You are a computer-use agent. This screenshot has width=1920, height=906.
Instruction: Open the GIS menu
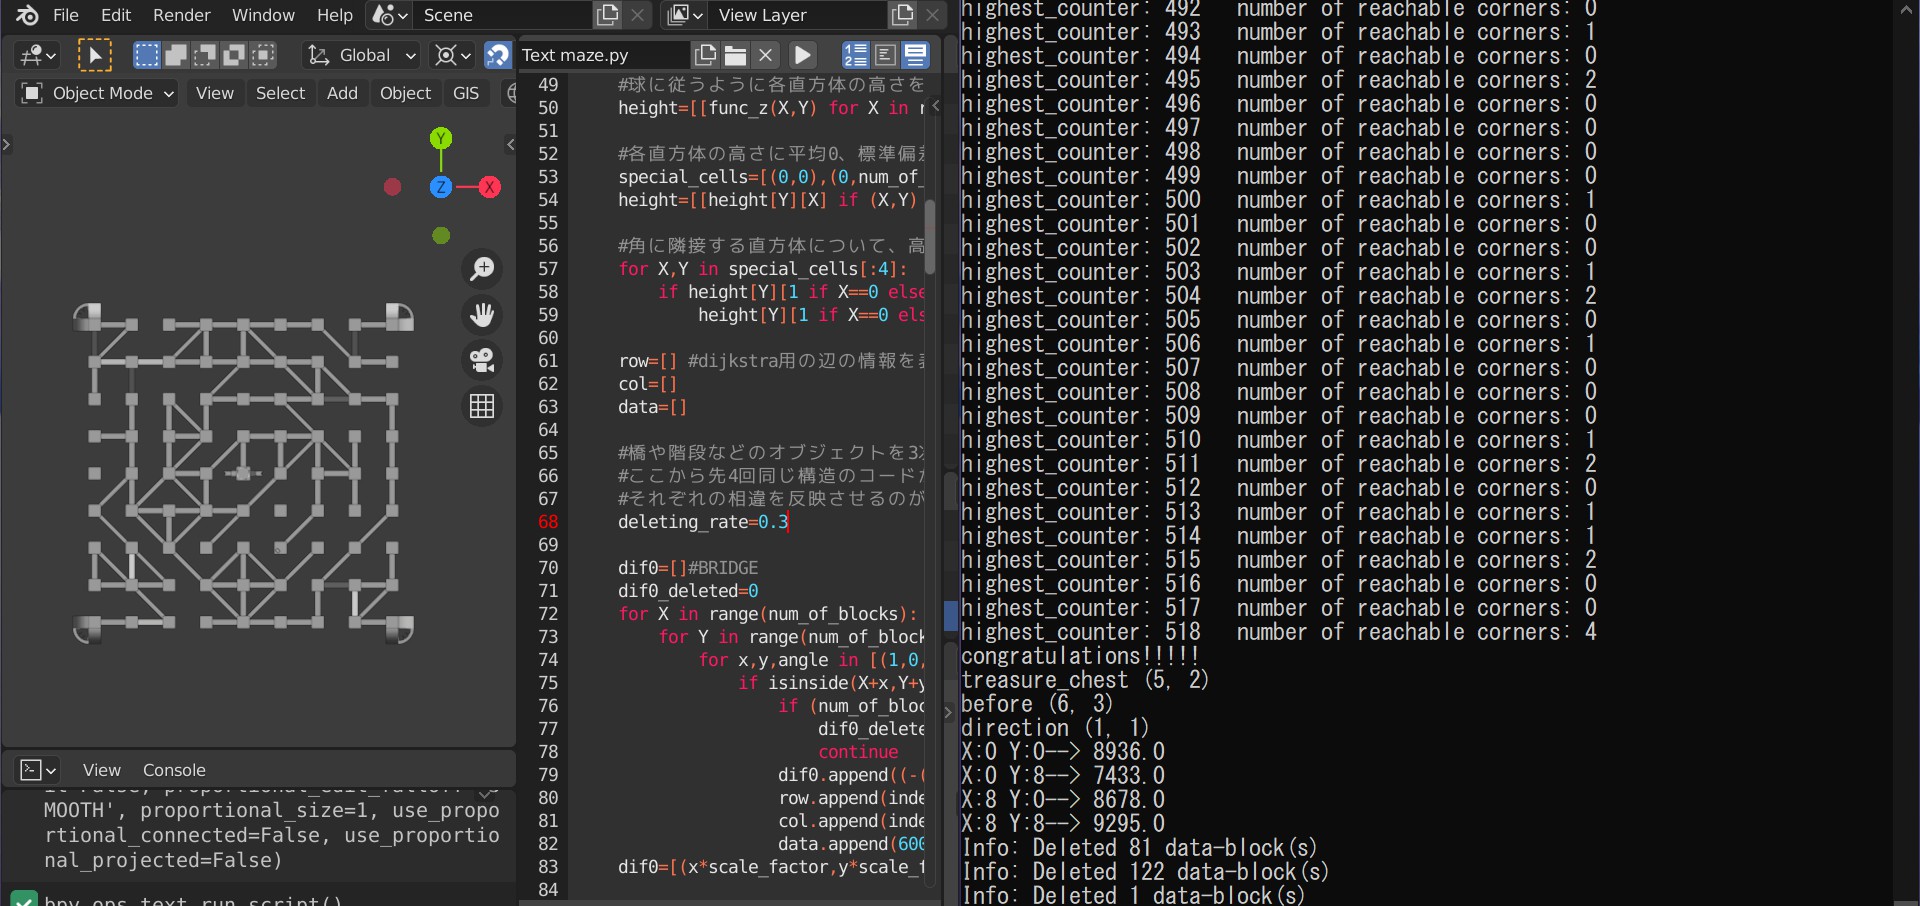[466, 93]
